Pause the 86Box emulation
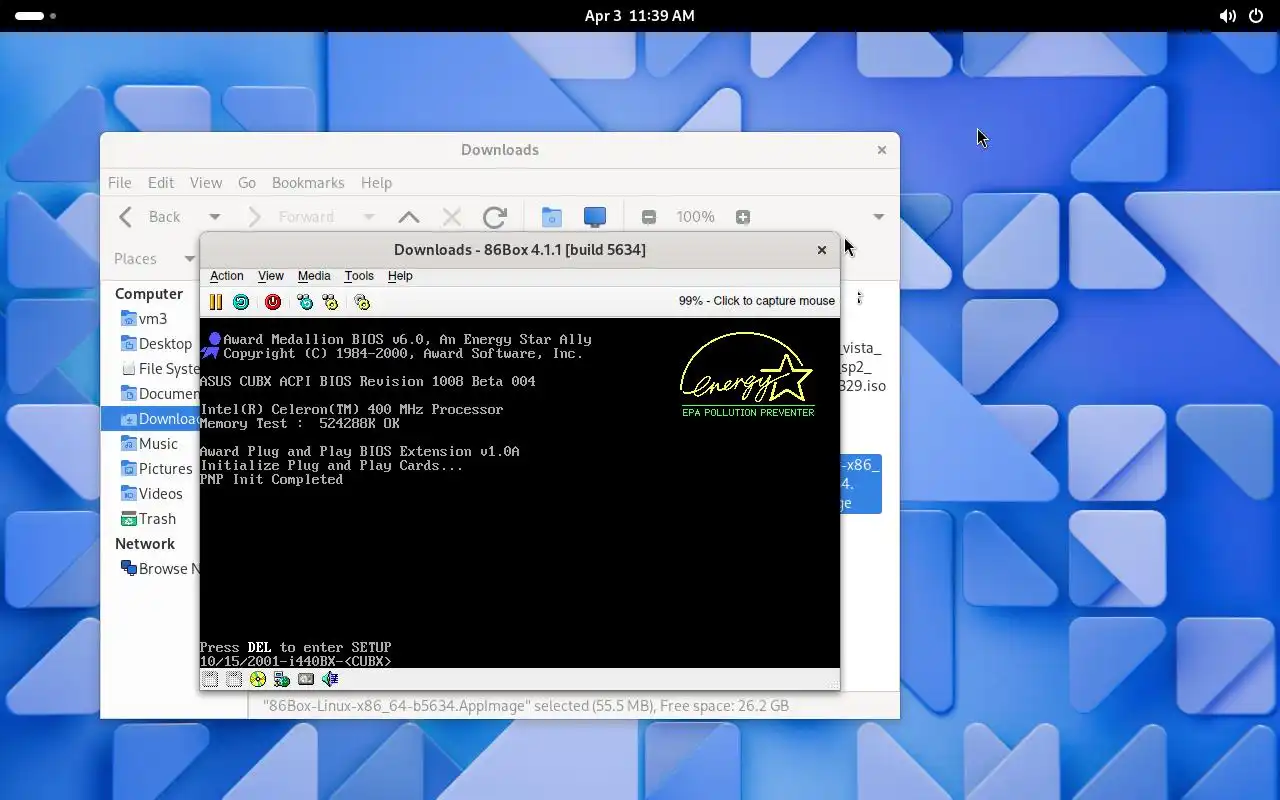 click(215, 302)
